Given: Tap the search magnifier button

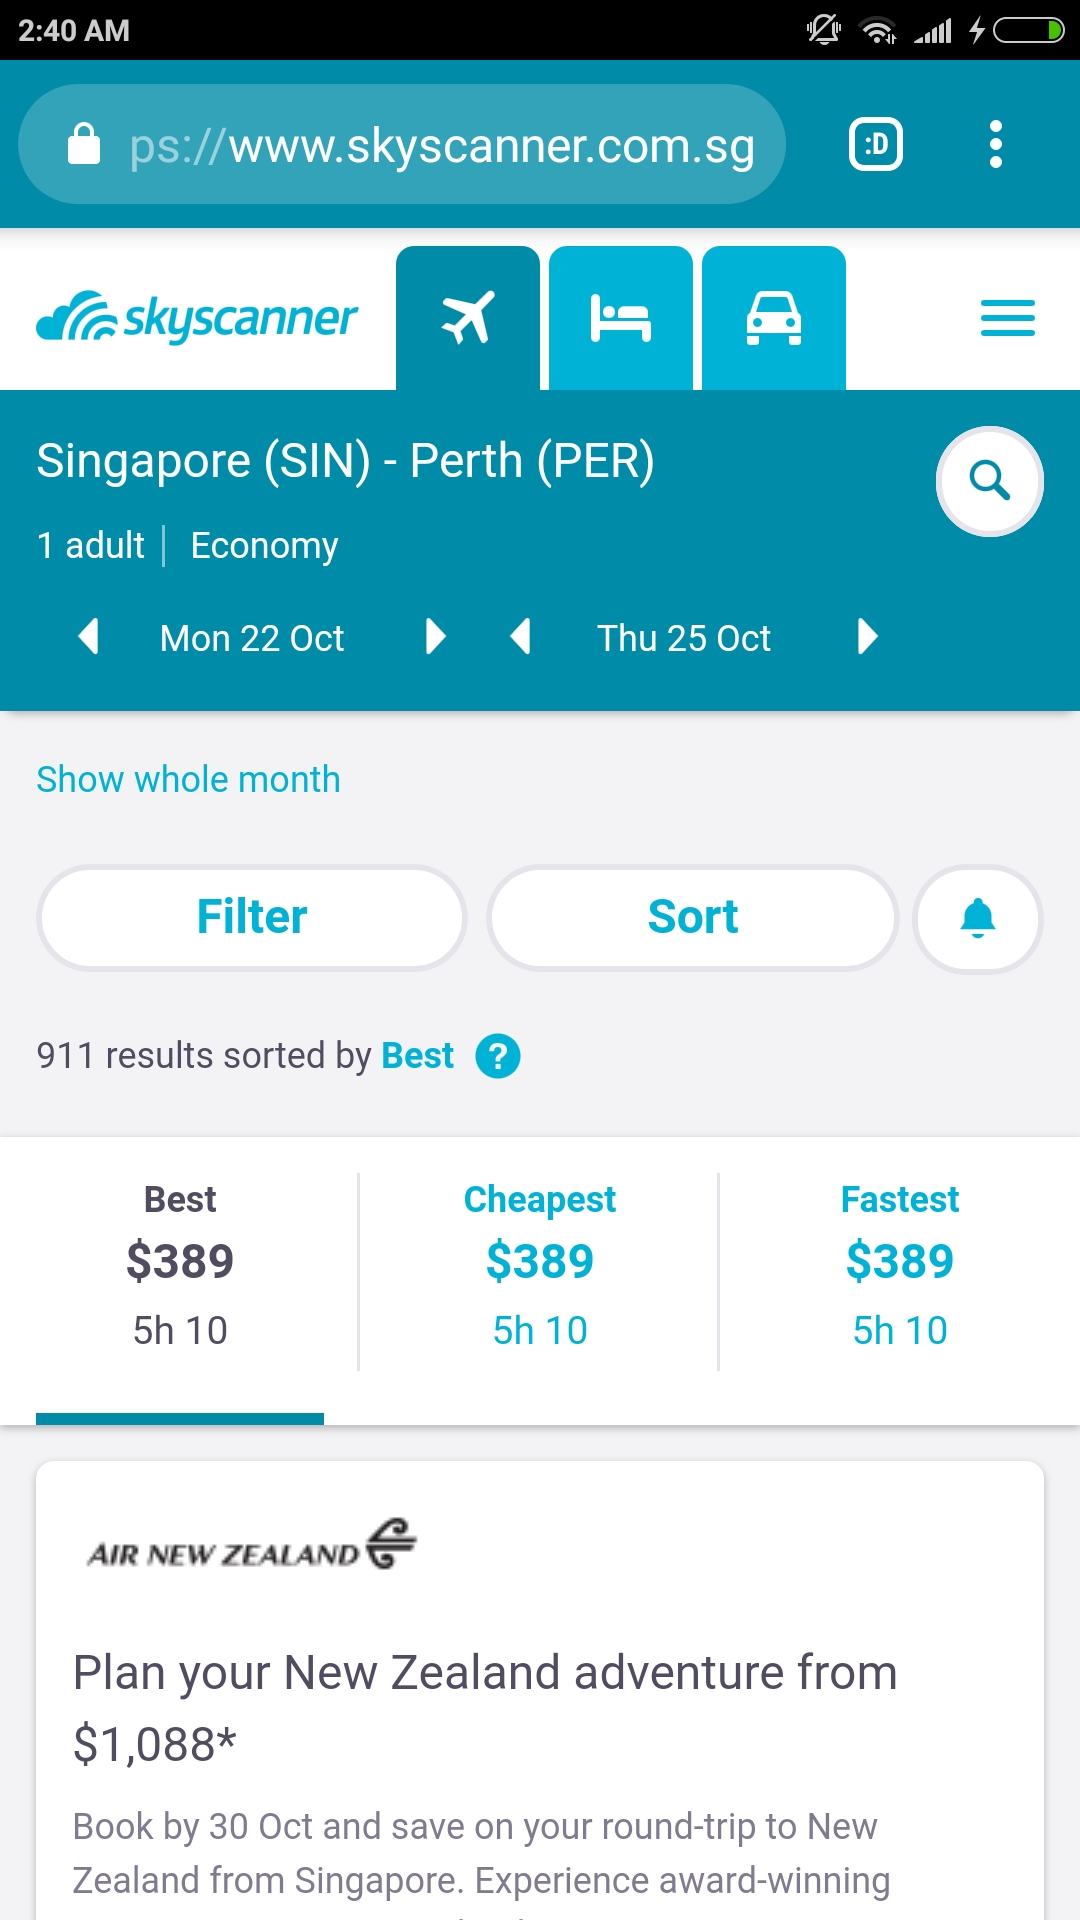Looking at the screenshot, I should [x=989, y=481].
